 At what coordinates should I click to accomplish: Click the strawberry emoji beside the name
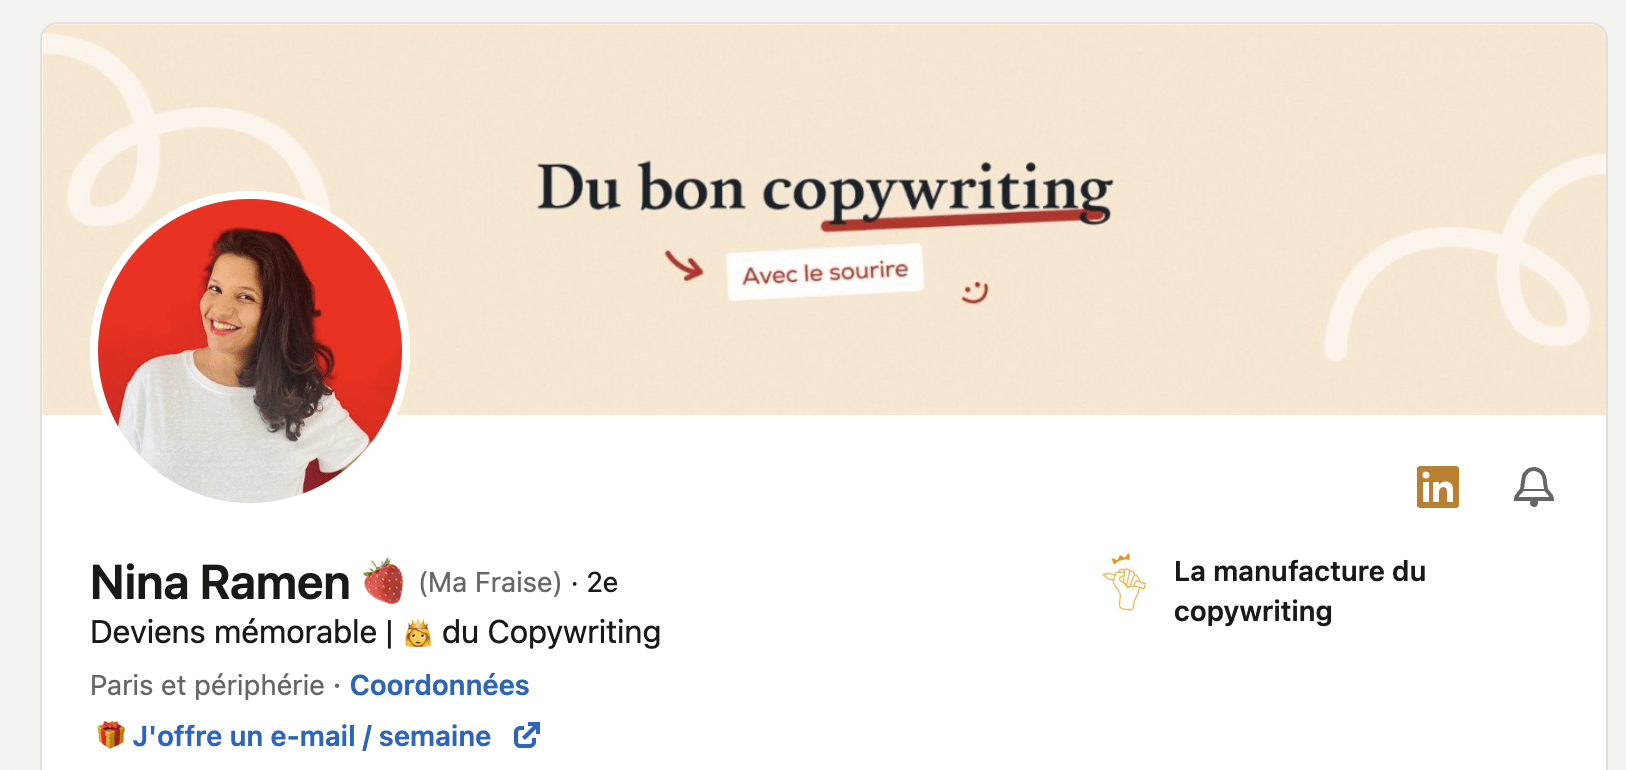(383, 582)
